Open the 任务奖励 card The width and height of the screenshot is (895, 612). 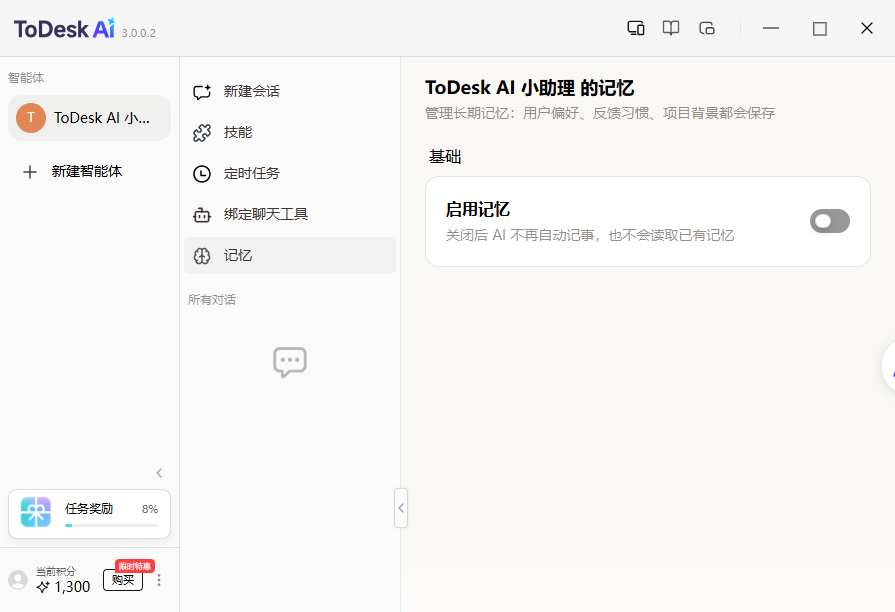coord(90,514)
